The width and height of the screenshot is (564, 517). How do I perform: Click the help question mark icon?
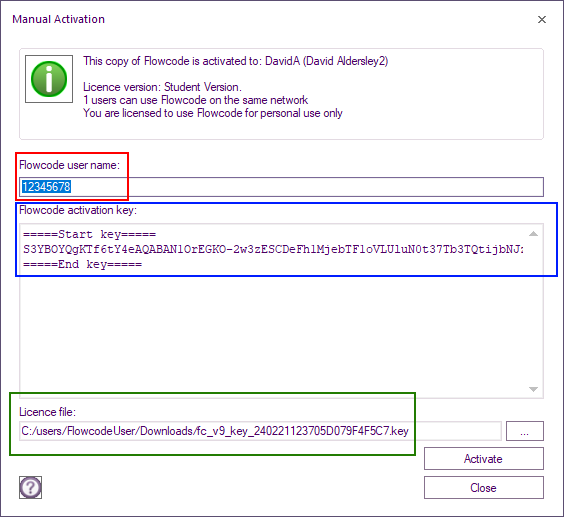coord(30,487)
